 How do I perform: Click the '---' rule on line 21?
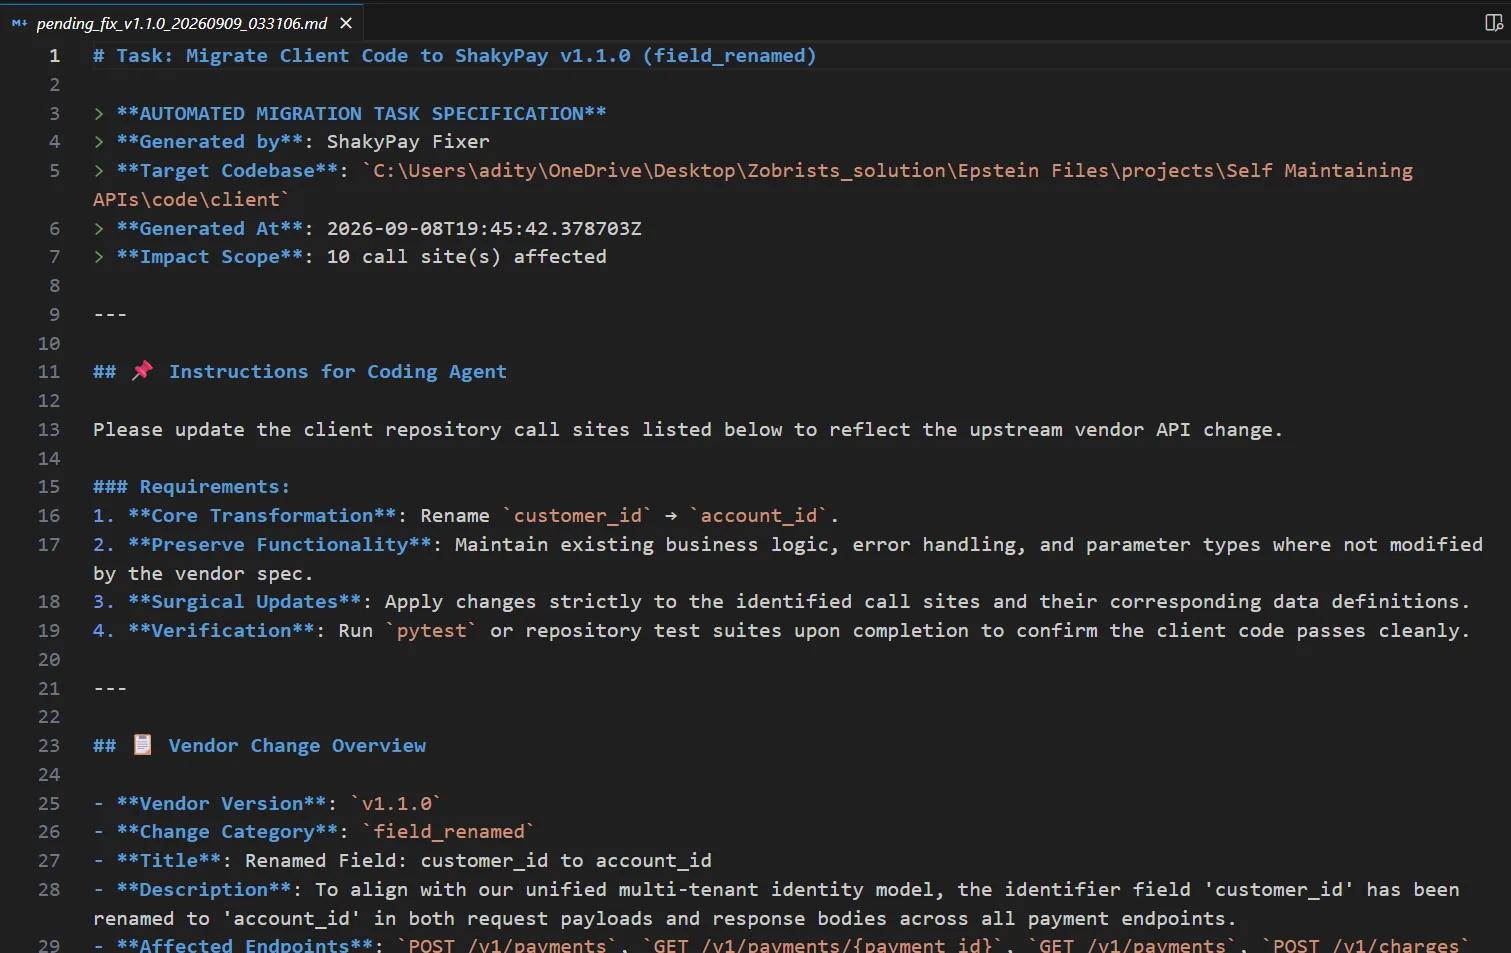pos(110,689)
